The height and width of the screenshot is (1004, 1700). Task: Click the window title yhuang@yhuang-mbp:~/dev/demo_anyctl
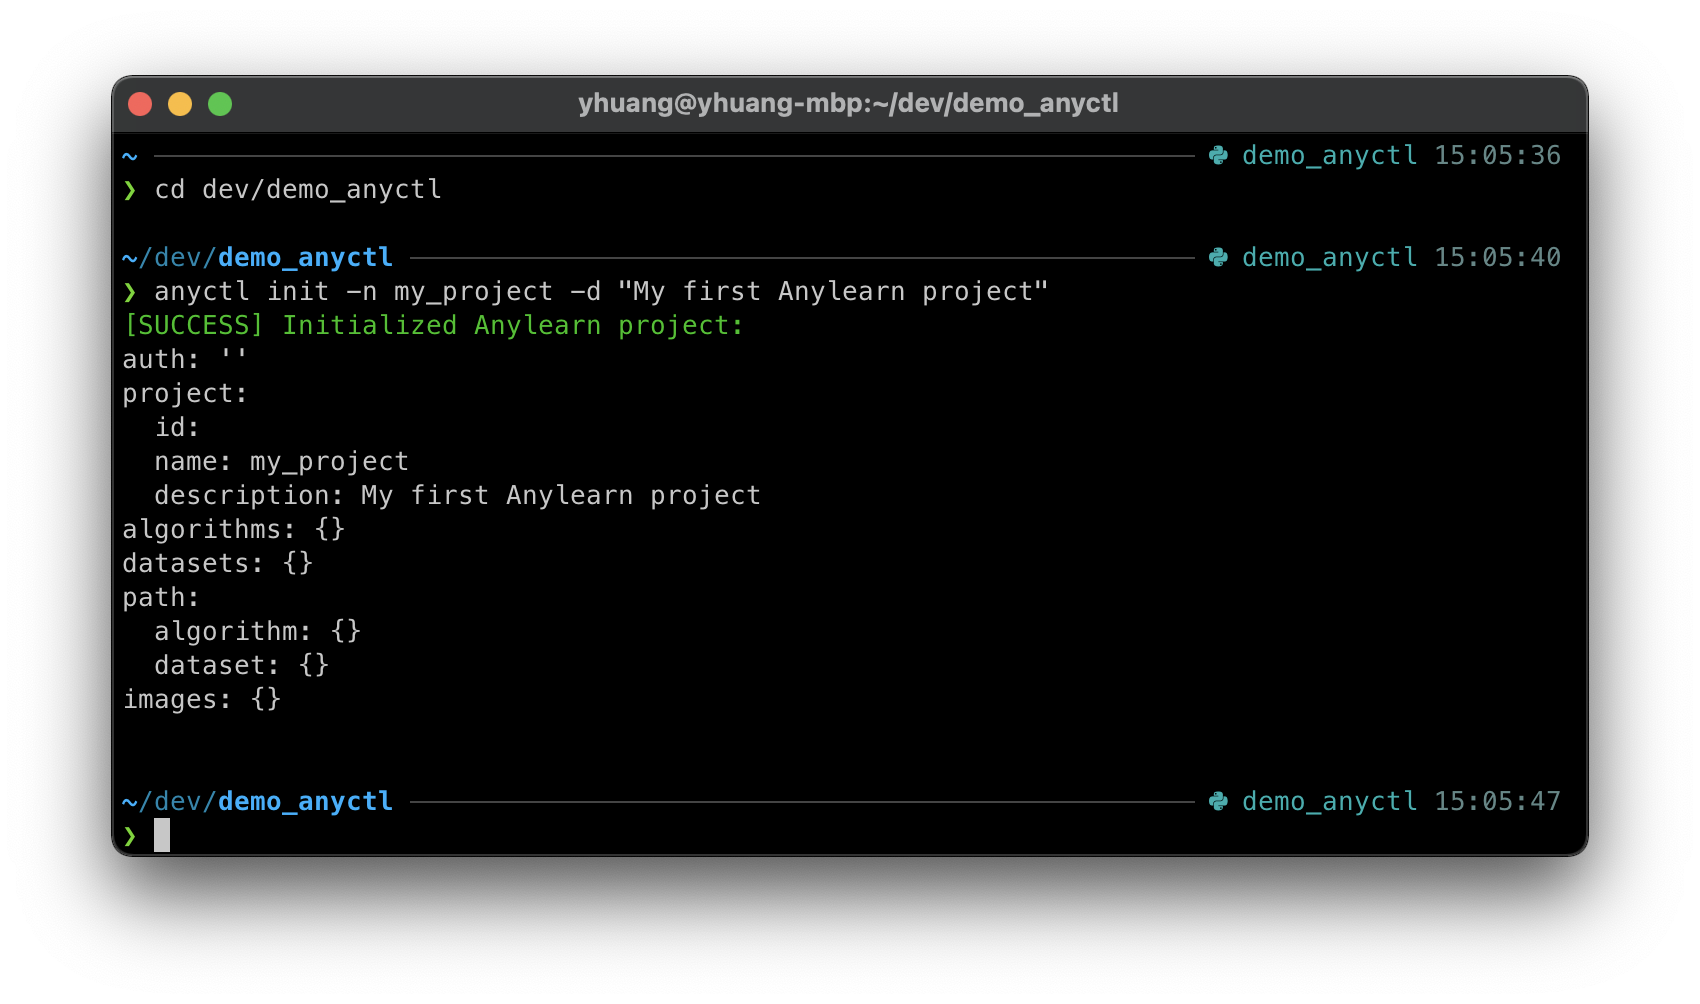click(x=848, y=103)
